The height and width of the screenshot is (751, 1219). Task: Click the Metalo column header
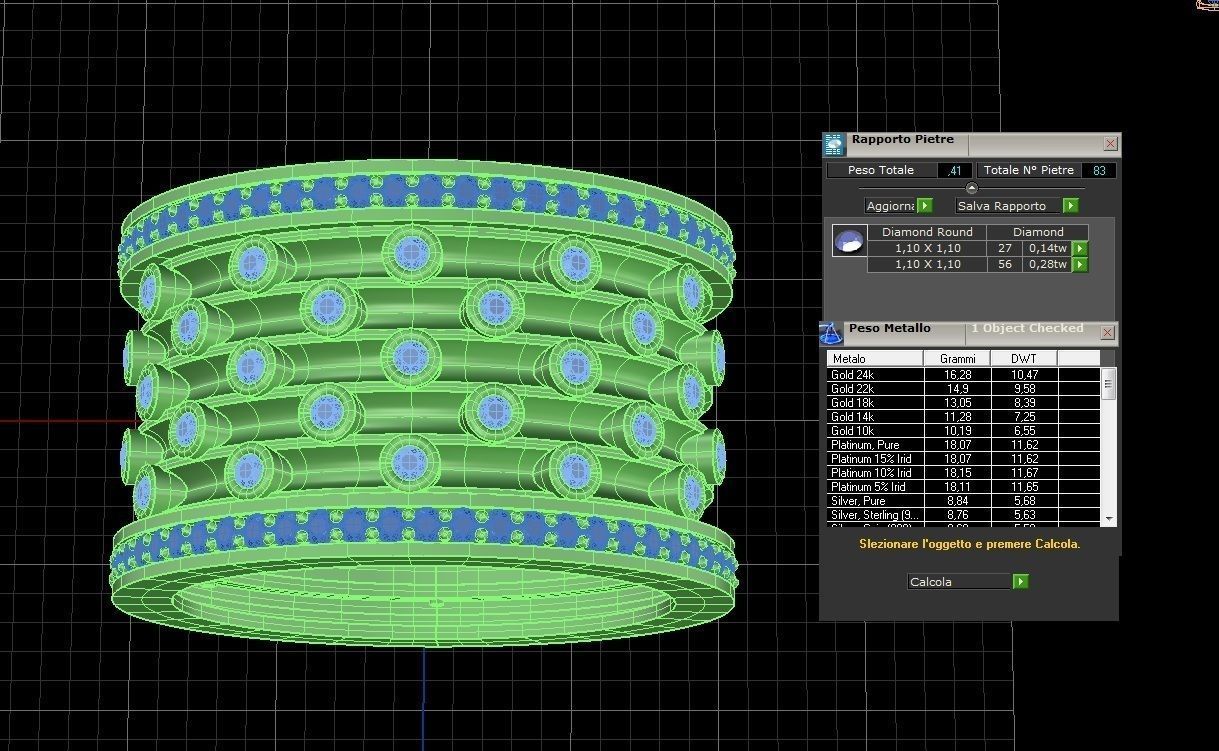point(875,358)
